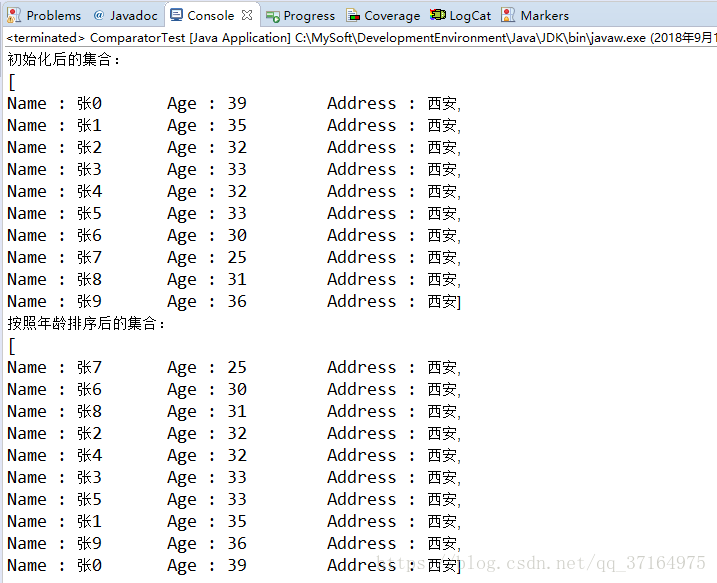Click age '39' in the initialized list
Image resolution: width=717 pixels, height=583 pixels.
237,103
